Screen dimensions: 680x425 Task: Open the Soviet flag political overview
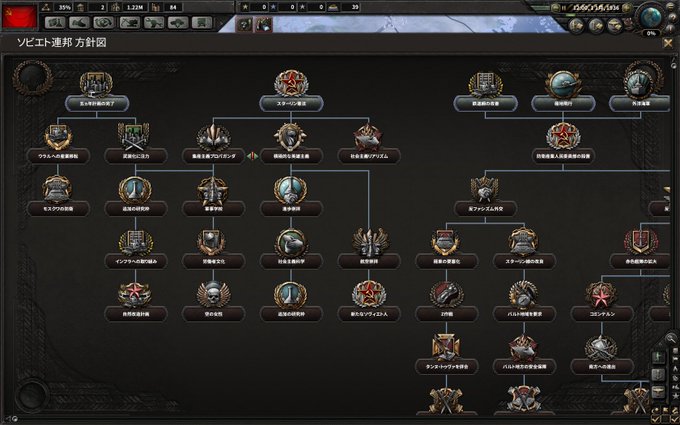pos(20,17)
